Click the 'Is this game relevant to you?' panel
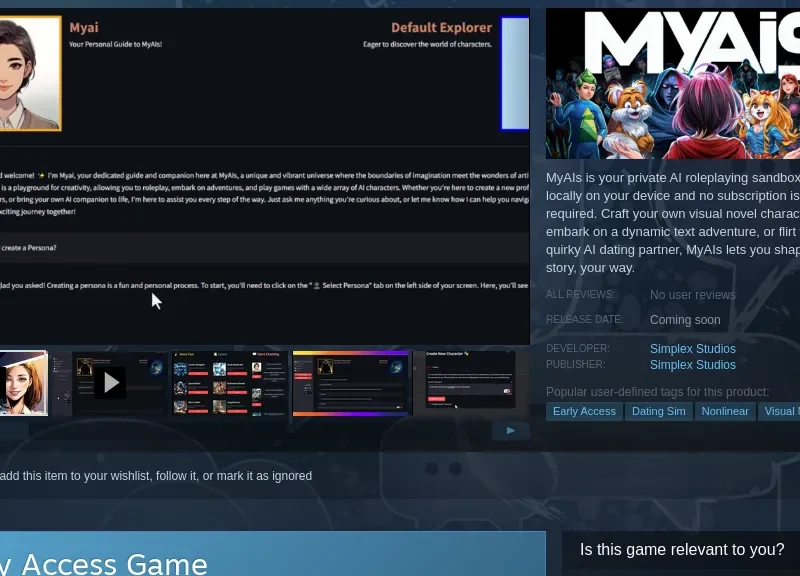This screenshot has width=800, height=576. [681, 549]
